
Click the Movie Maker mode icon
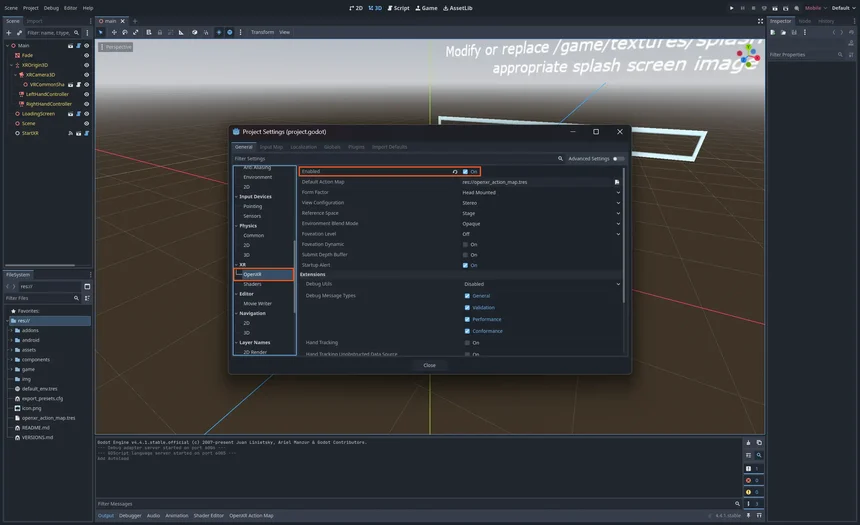(x=796, y=8)
